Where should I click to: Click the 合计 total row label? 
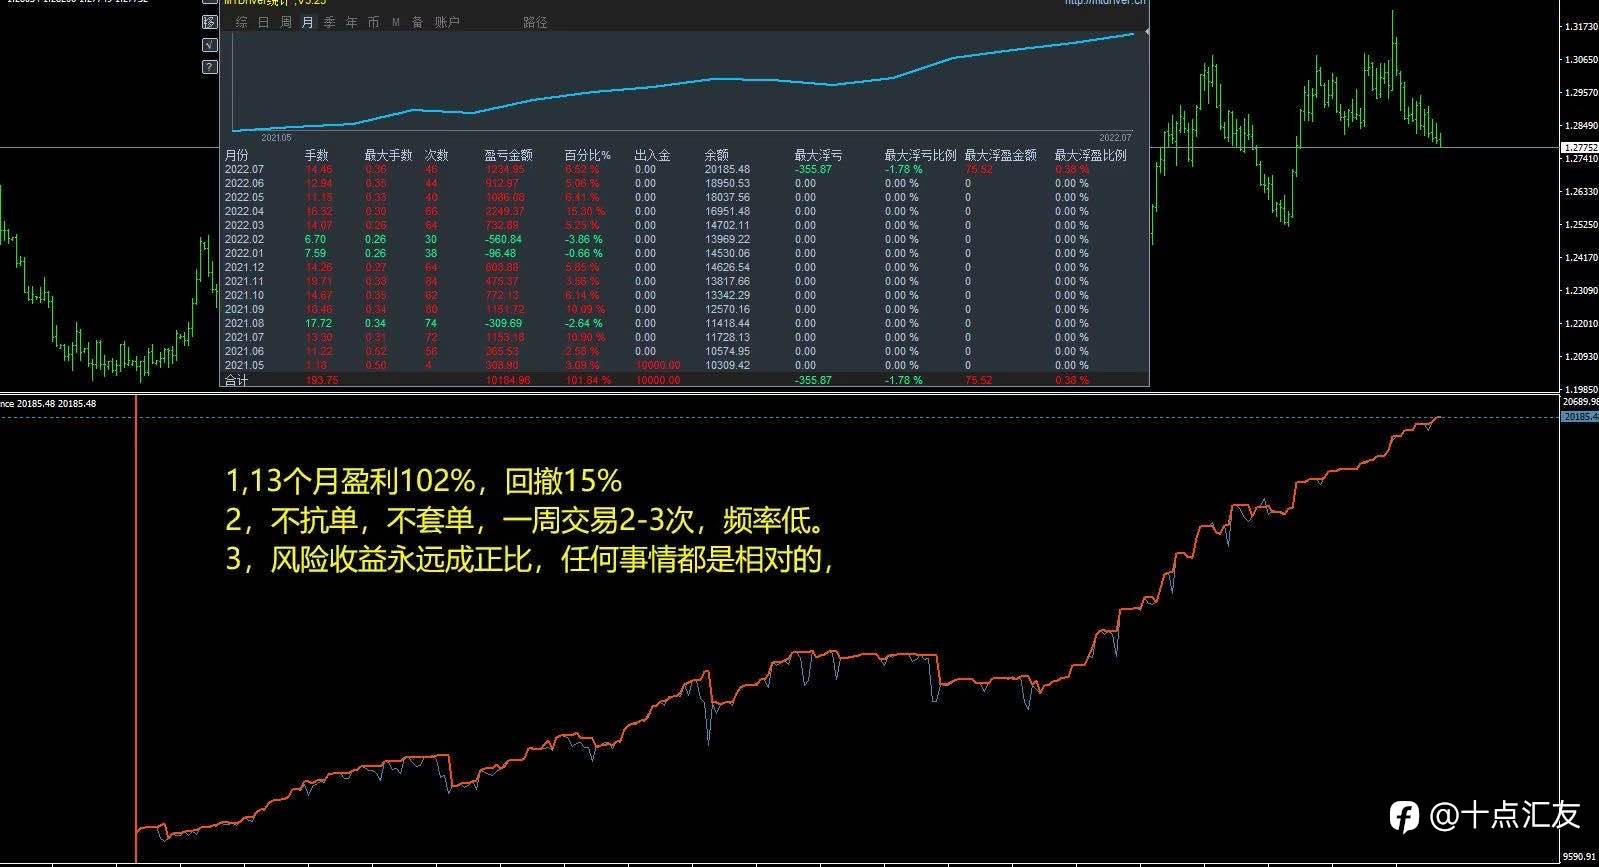coord(236,380)
